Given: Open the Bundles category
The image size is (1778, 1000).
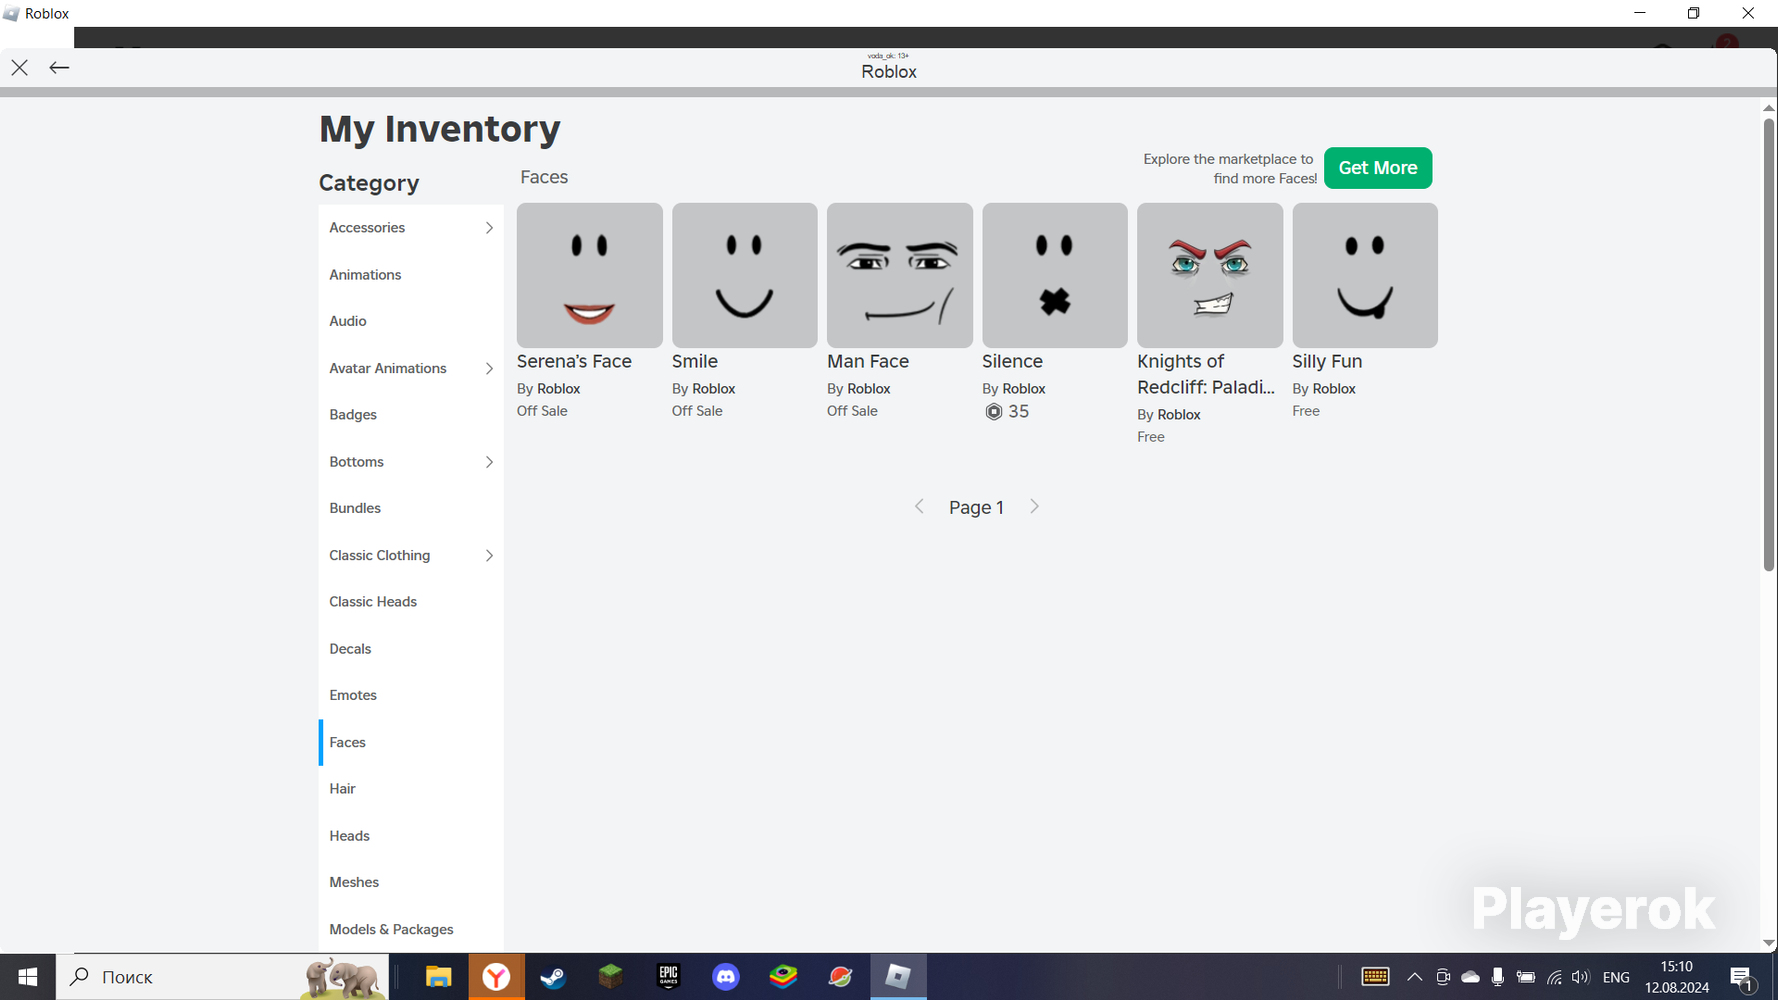Looking at the screenshot, I should point(411,508).
